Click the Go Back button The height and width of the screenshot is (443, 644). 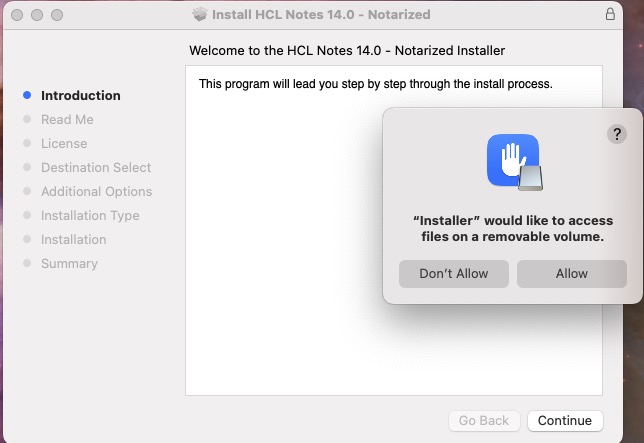[x=484, y=421]
